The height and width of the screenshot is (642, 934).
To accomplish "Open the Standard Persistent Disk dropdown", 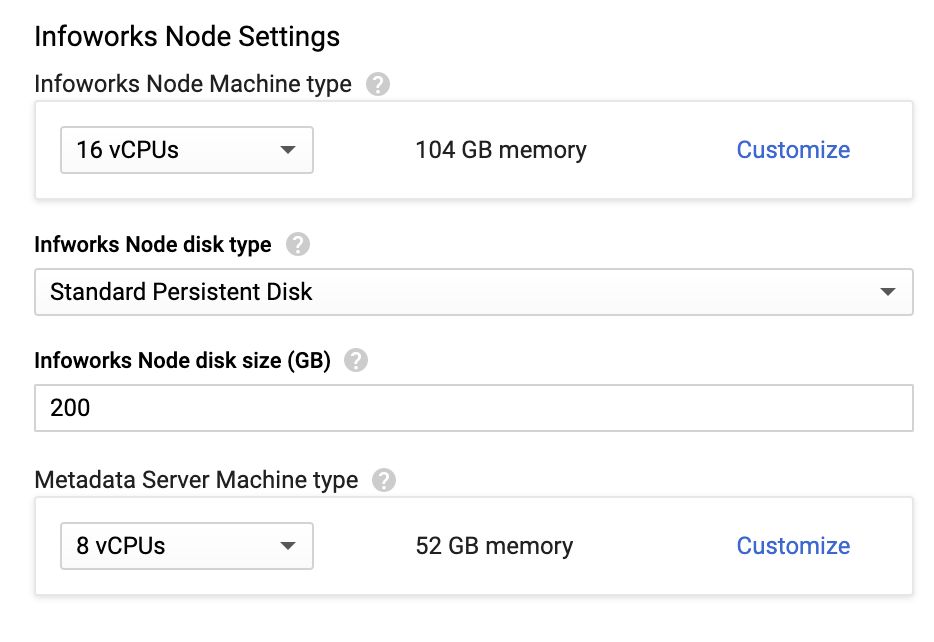I will click(474, 292).
